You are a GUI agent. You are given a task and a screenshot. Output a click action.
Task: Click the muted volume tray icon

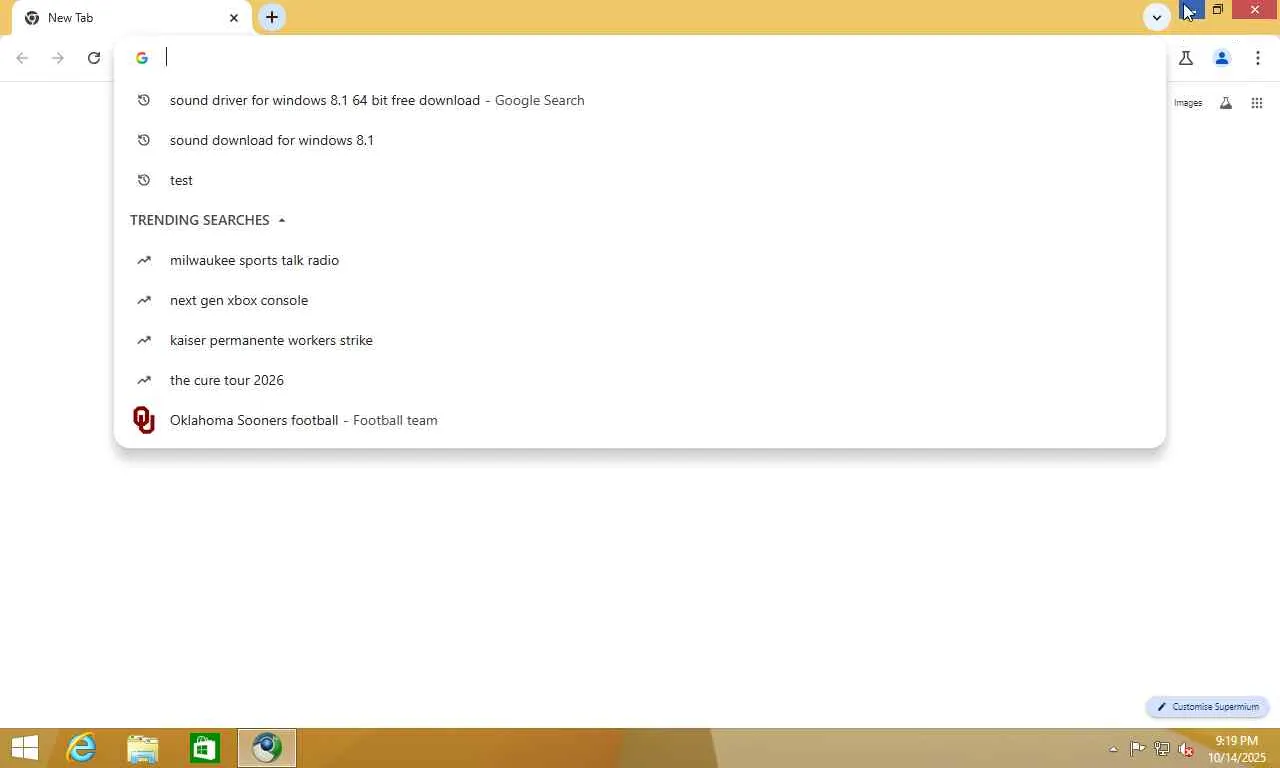click(1187, 748)
